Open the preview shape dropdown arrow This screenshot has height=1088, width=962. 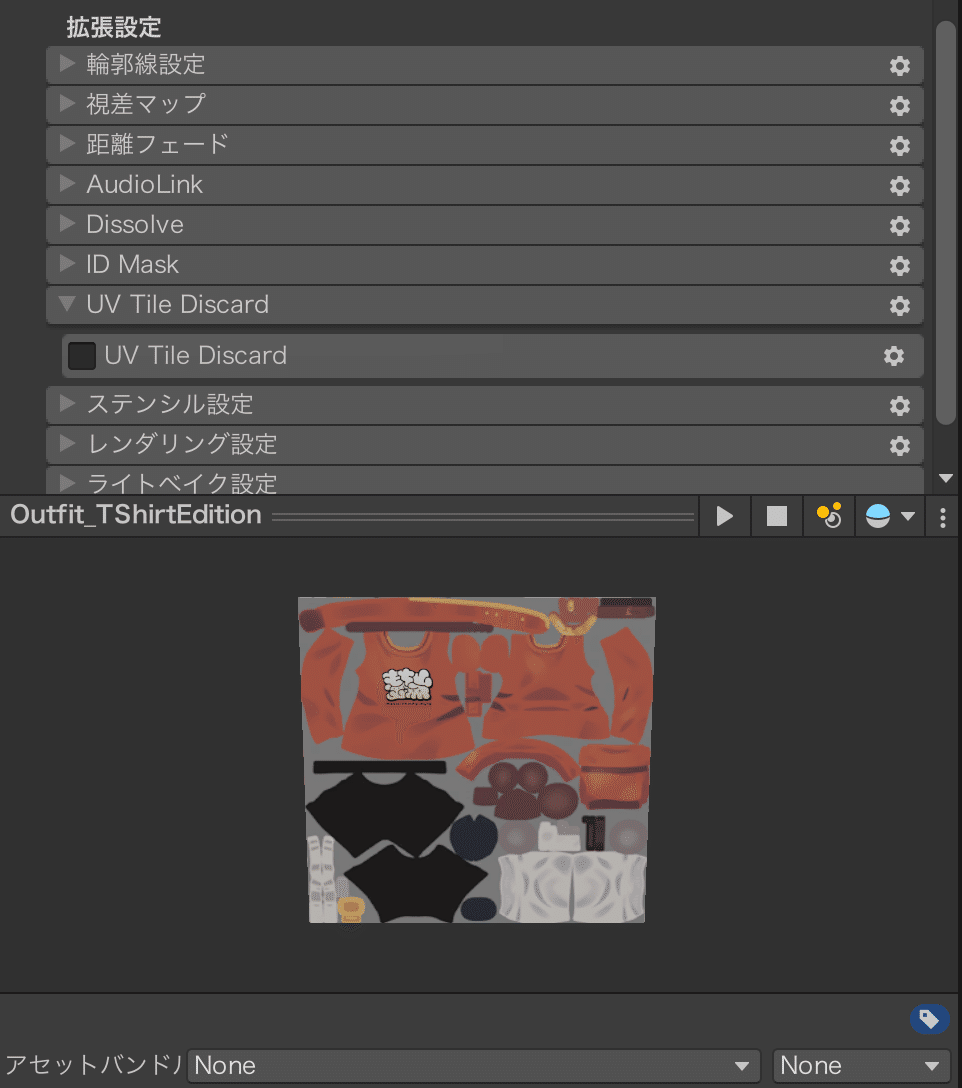coord(906,516)
